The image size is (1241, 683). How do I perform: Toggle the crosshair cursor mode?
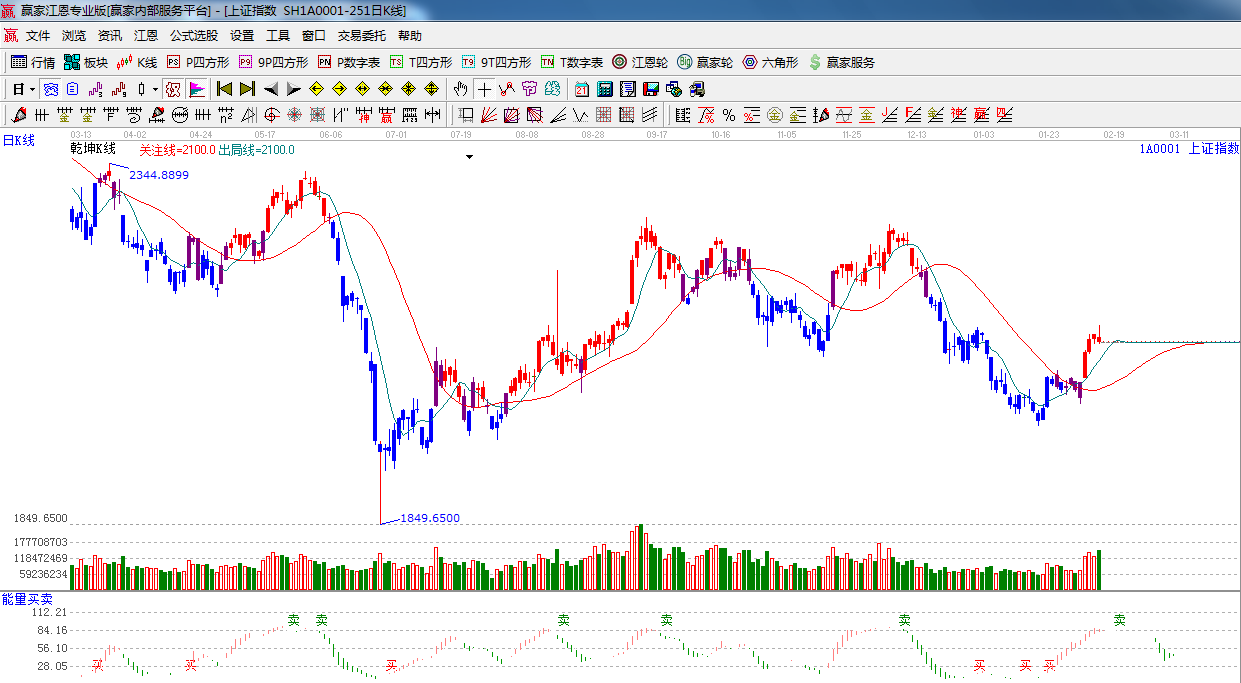point(484,89)
